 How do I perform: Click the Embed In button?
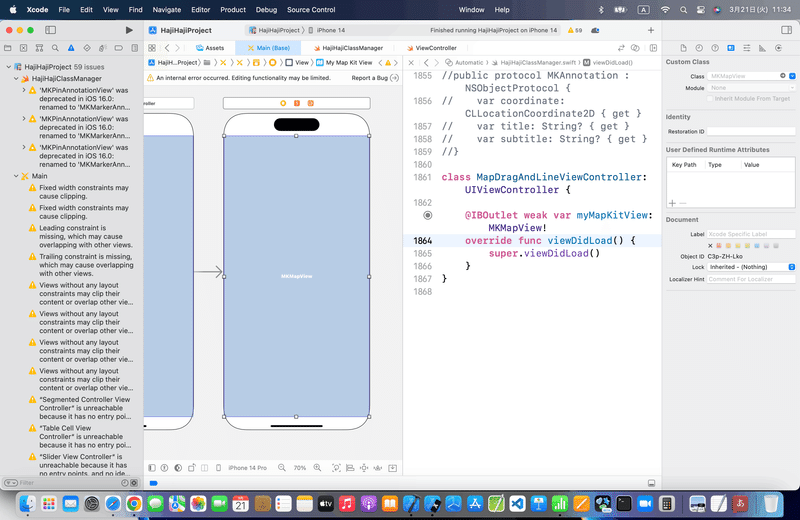[392, 467]
